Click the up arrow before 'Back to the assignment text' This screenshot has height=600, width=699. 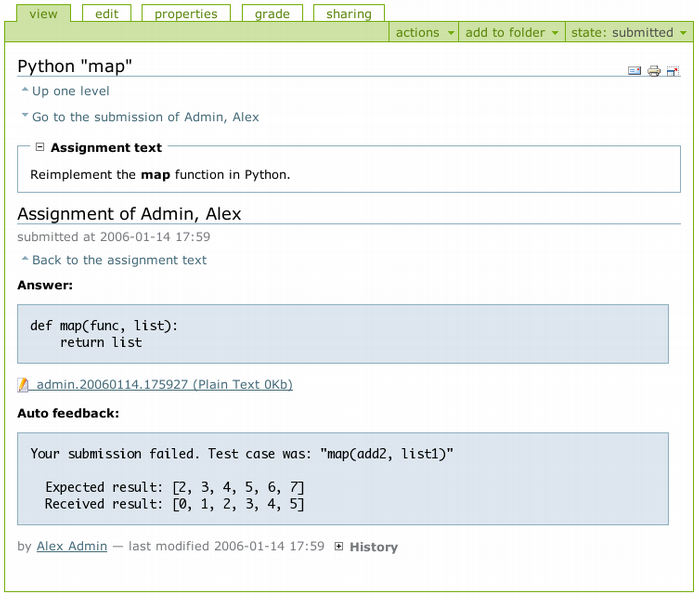coord(25,260)
